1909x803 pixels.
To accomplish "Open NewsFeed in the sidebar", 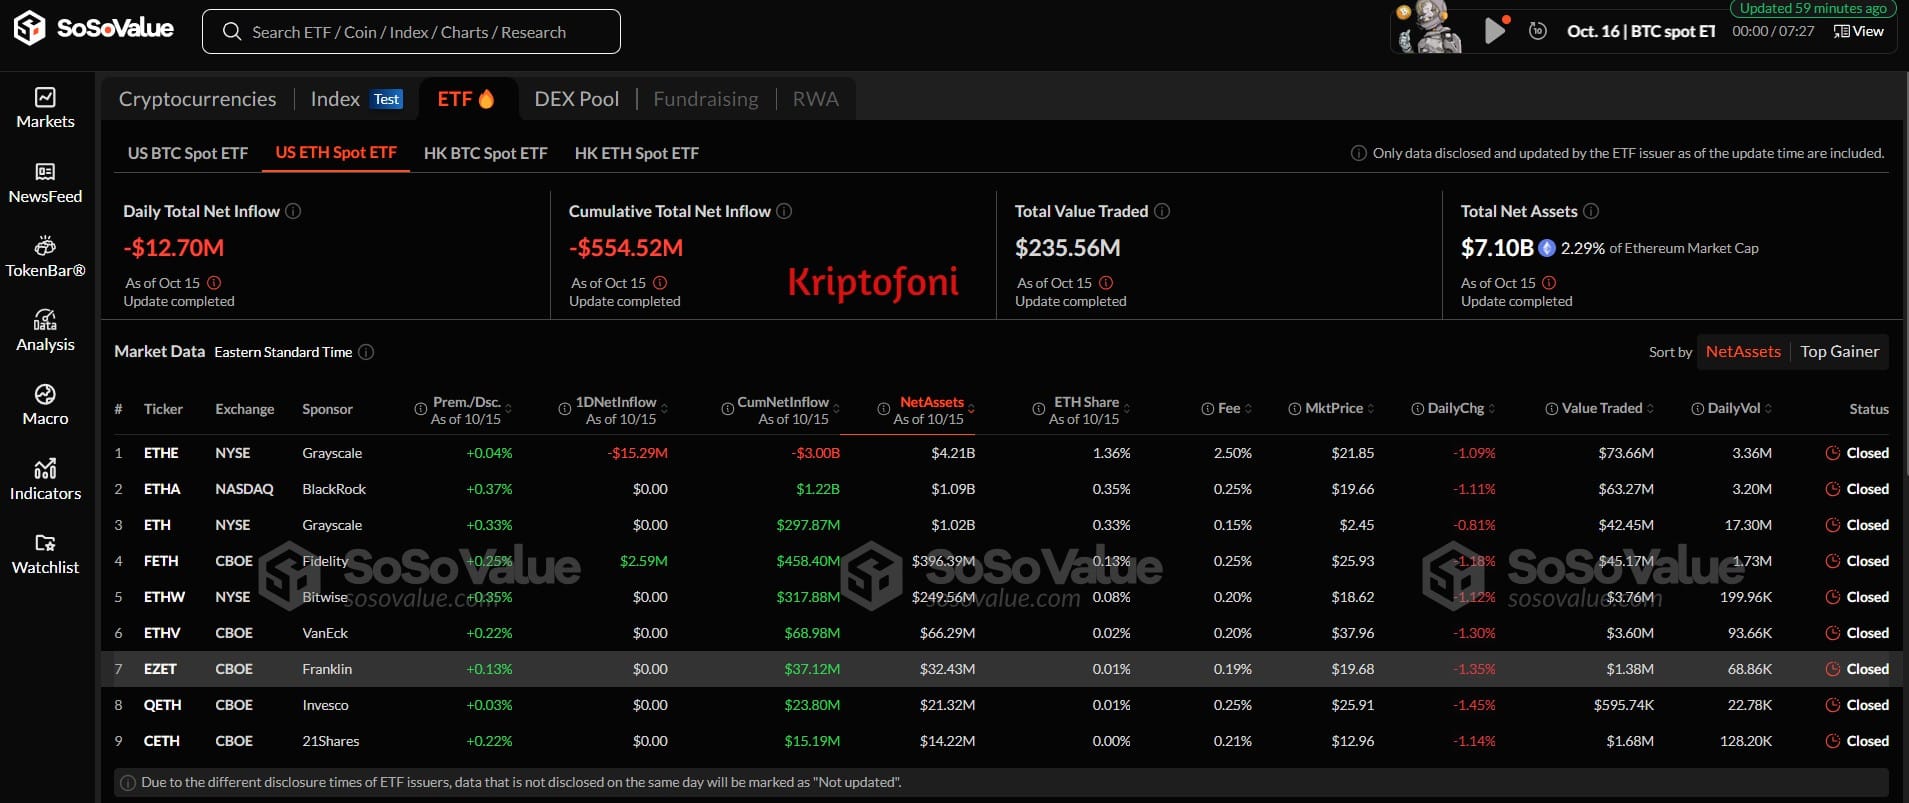I will coord(45,183).
